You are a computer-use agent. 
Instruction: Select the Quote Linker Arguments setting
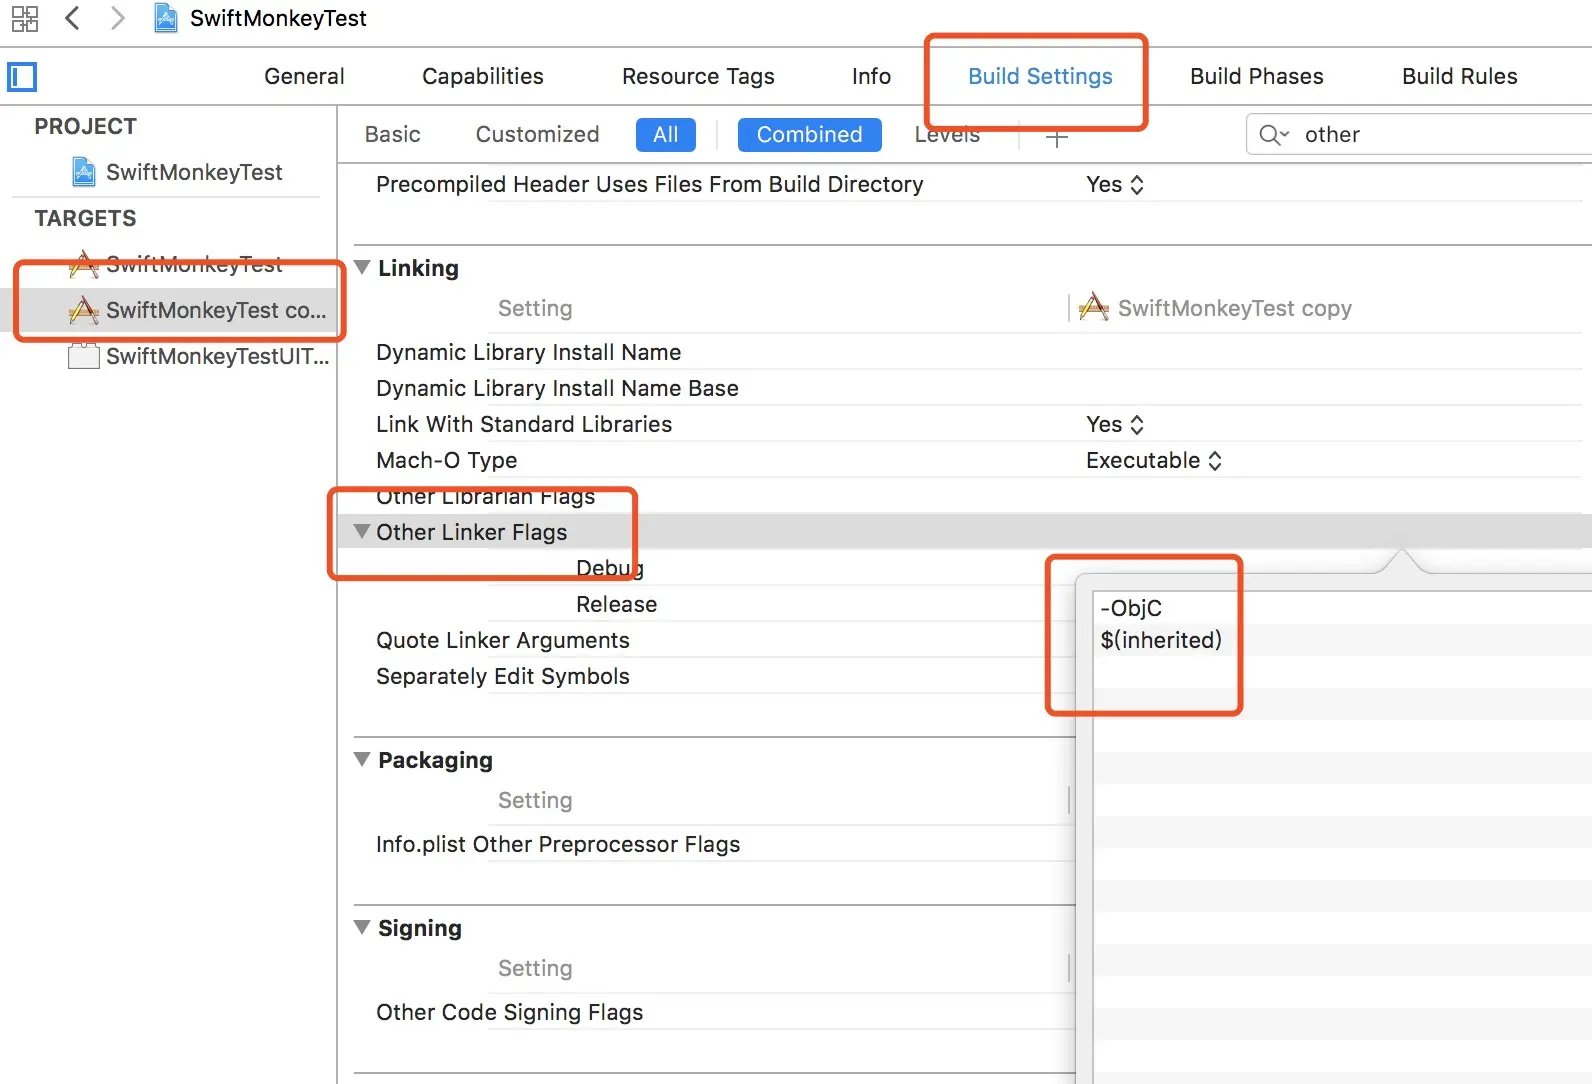502,640
